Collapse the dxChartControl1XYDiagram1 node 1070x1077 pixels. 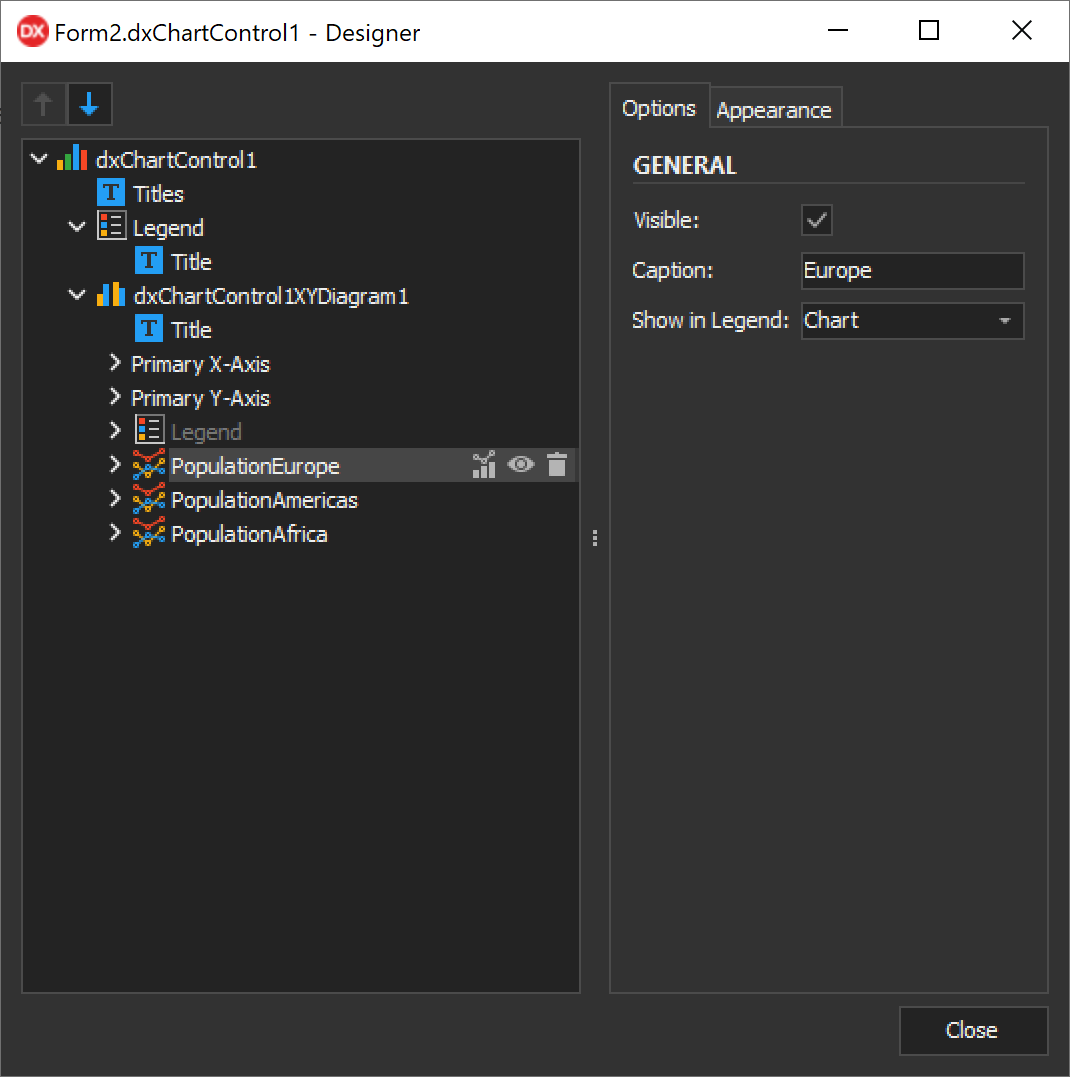coord(77,296)
